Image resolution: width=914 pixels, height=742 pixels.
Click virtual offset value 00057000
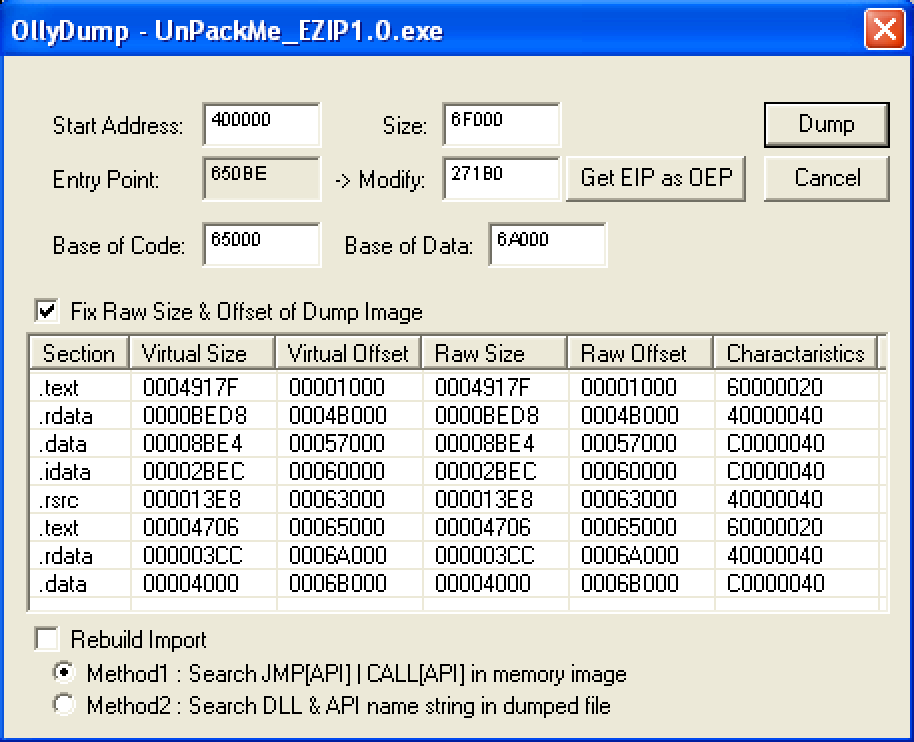coord(337,443)
